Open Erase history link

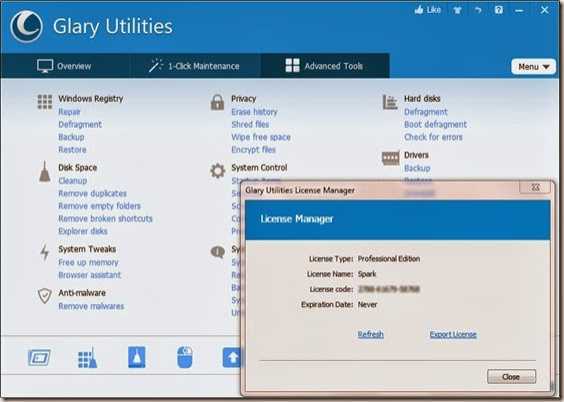point(254,112)
